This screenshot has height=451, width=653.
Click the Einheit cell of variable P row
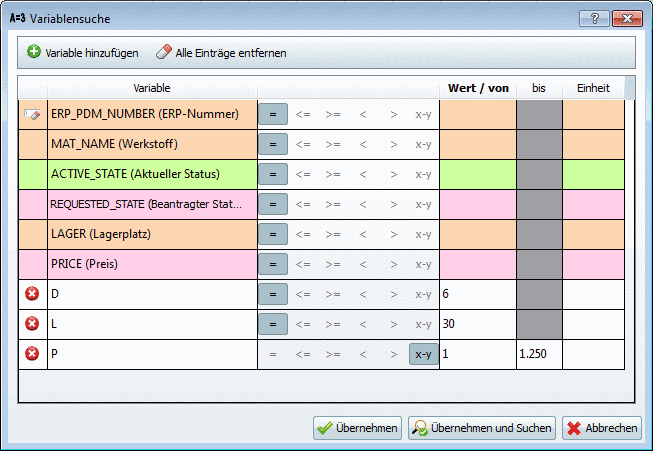[x=593, y=354]
